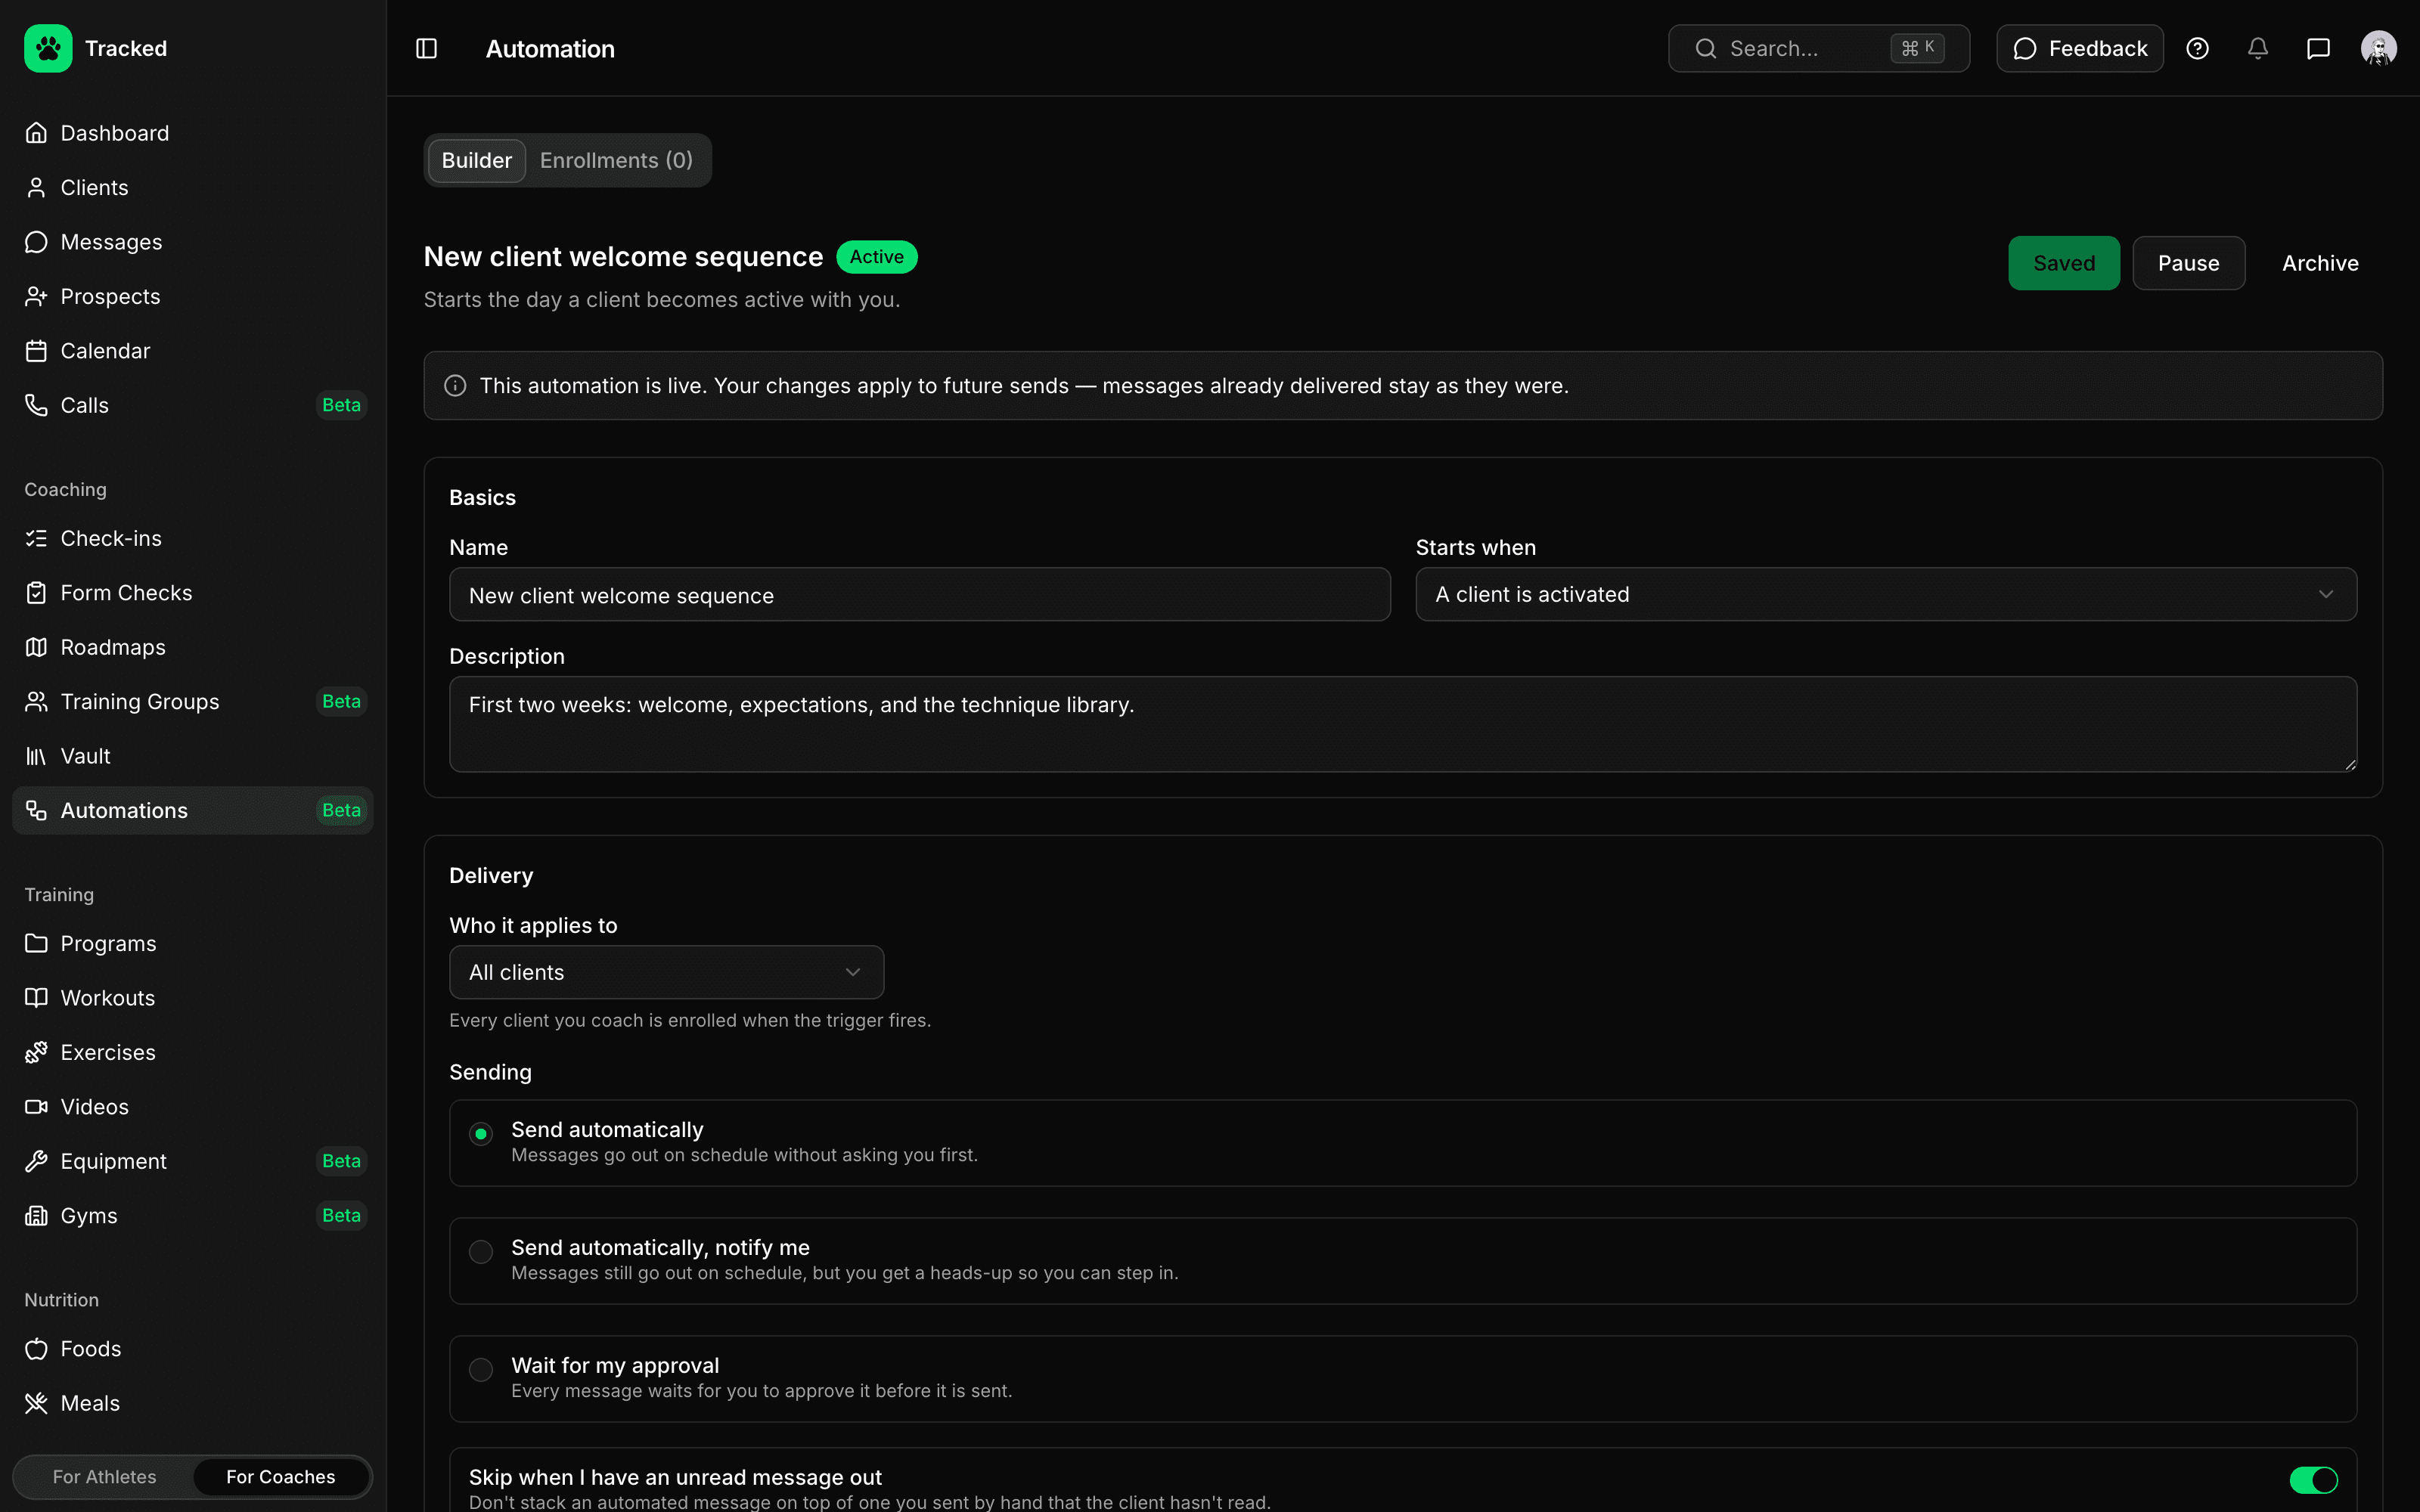Click the Tracked paw logo icon

[48, 48]
